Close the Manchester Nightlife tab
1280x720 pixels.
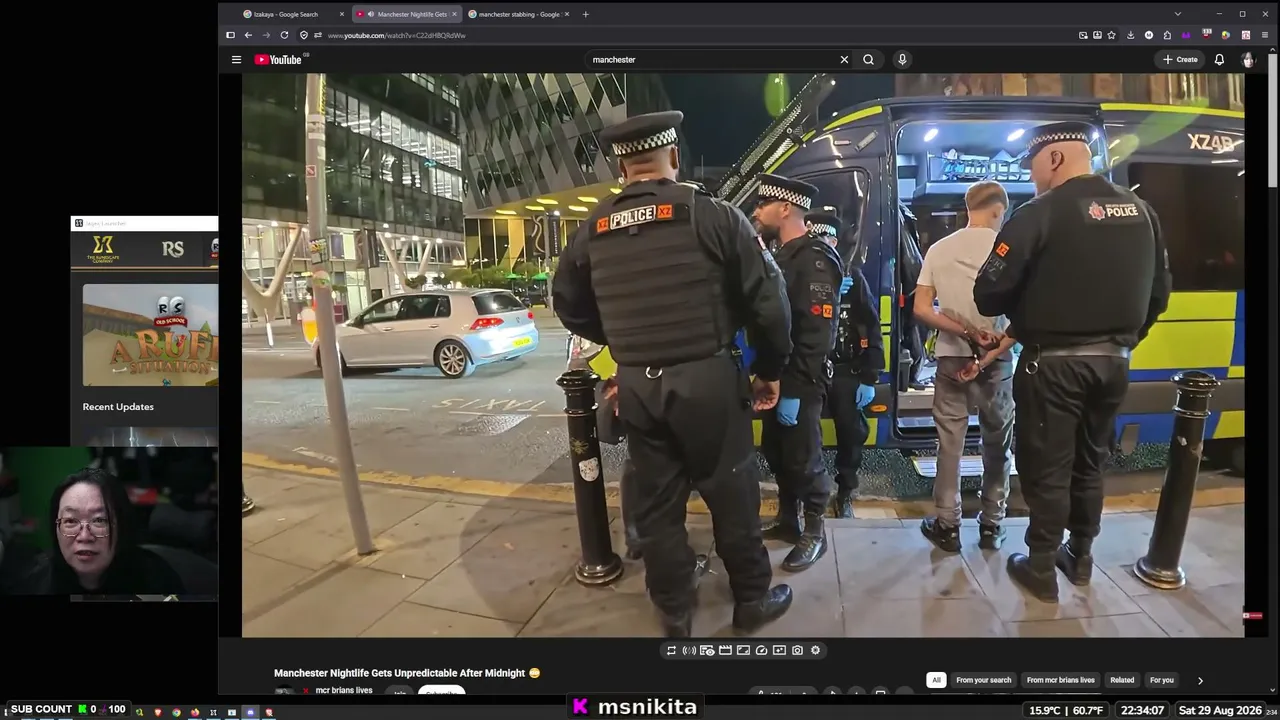pyautogui.click(x=454, y=14)
